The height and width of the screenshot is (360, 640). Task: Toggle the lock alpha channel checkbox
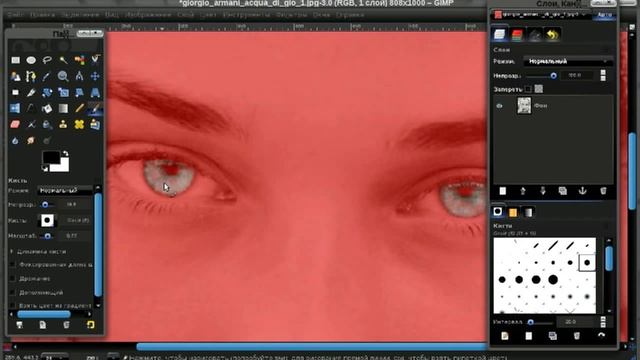pyautogui.click(x=539, y=89)
